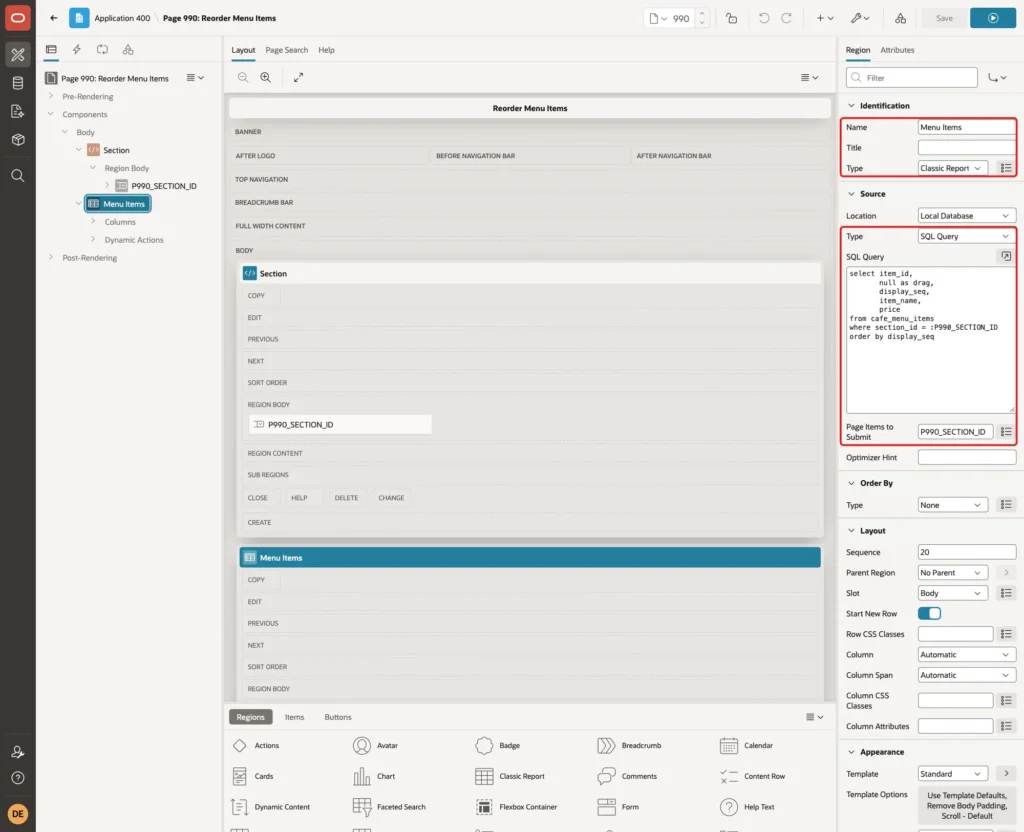Screen dimensions: 1024x832
Task: Select the Layout tab
Action: tap(243, 50)
